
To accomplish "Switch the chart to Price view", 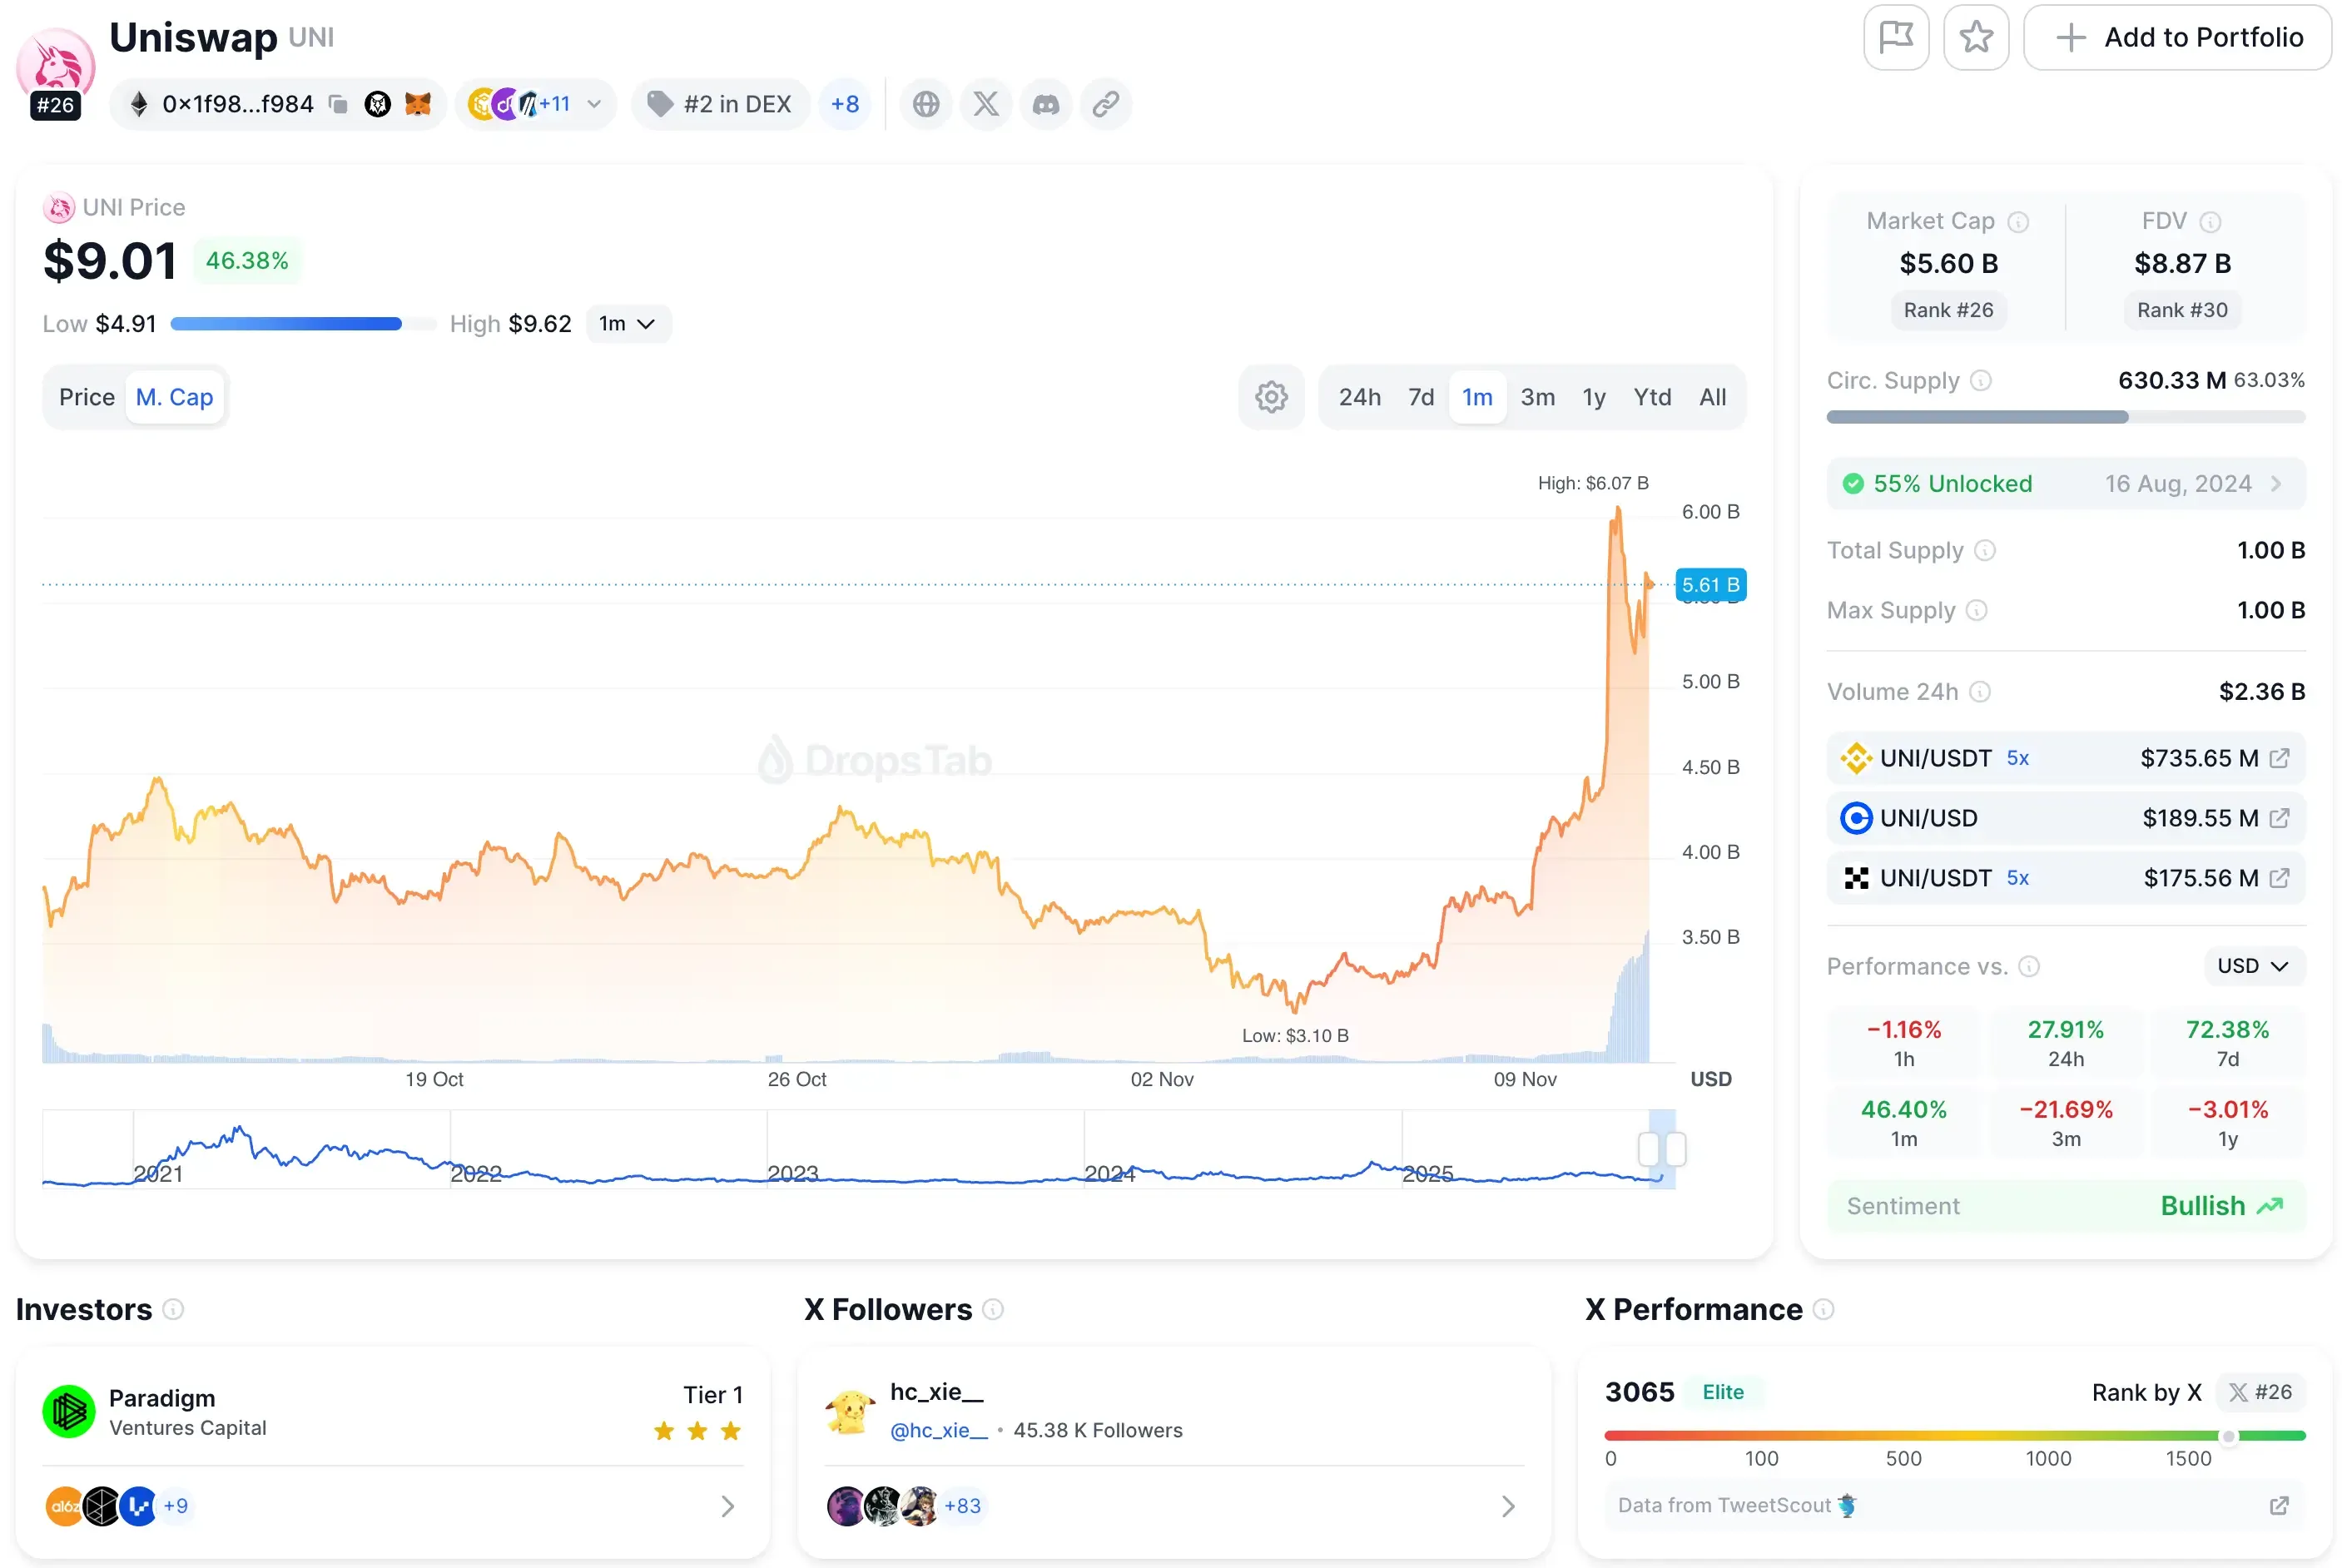I will (86, 397).
